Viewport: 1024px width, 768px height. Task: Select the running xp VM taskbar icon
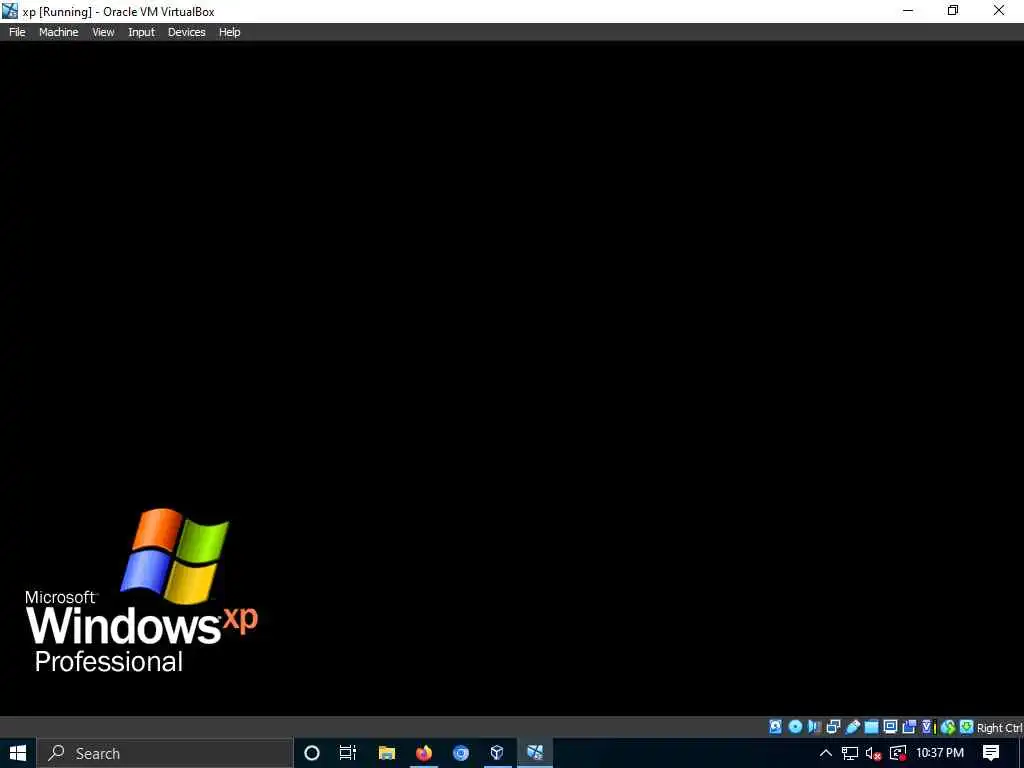point(535,753)
